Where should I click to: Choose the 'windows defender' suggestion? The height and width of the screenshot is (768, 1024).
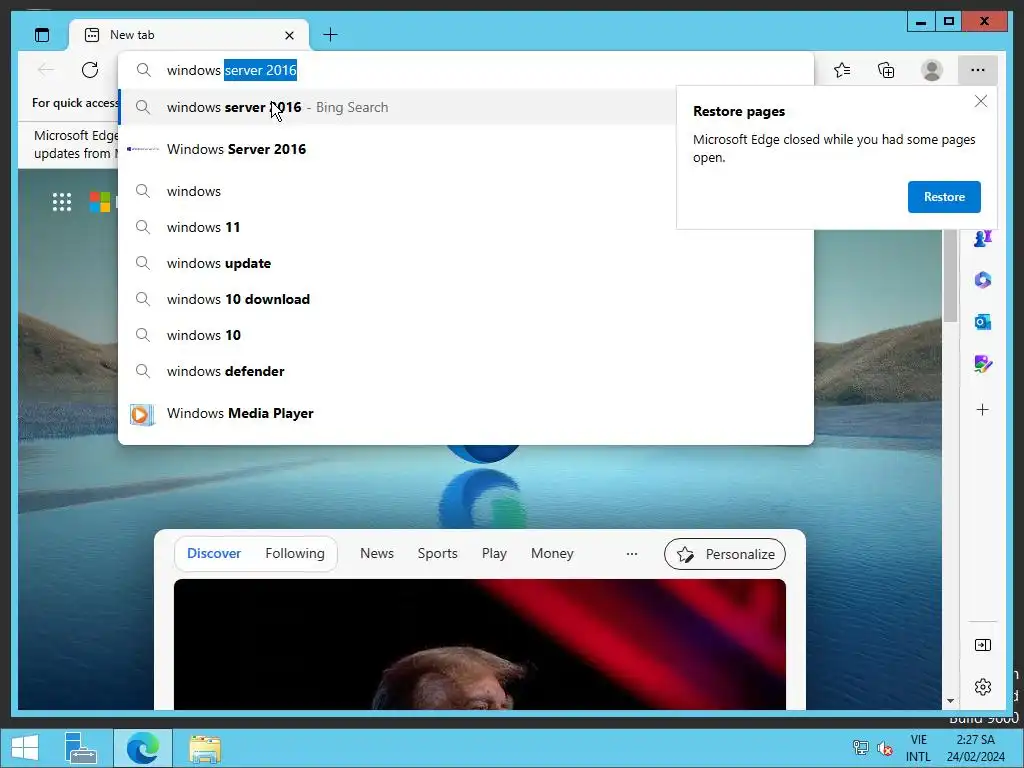pos(466,371)
